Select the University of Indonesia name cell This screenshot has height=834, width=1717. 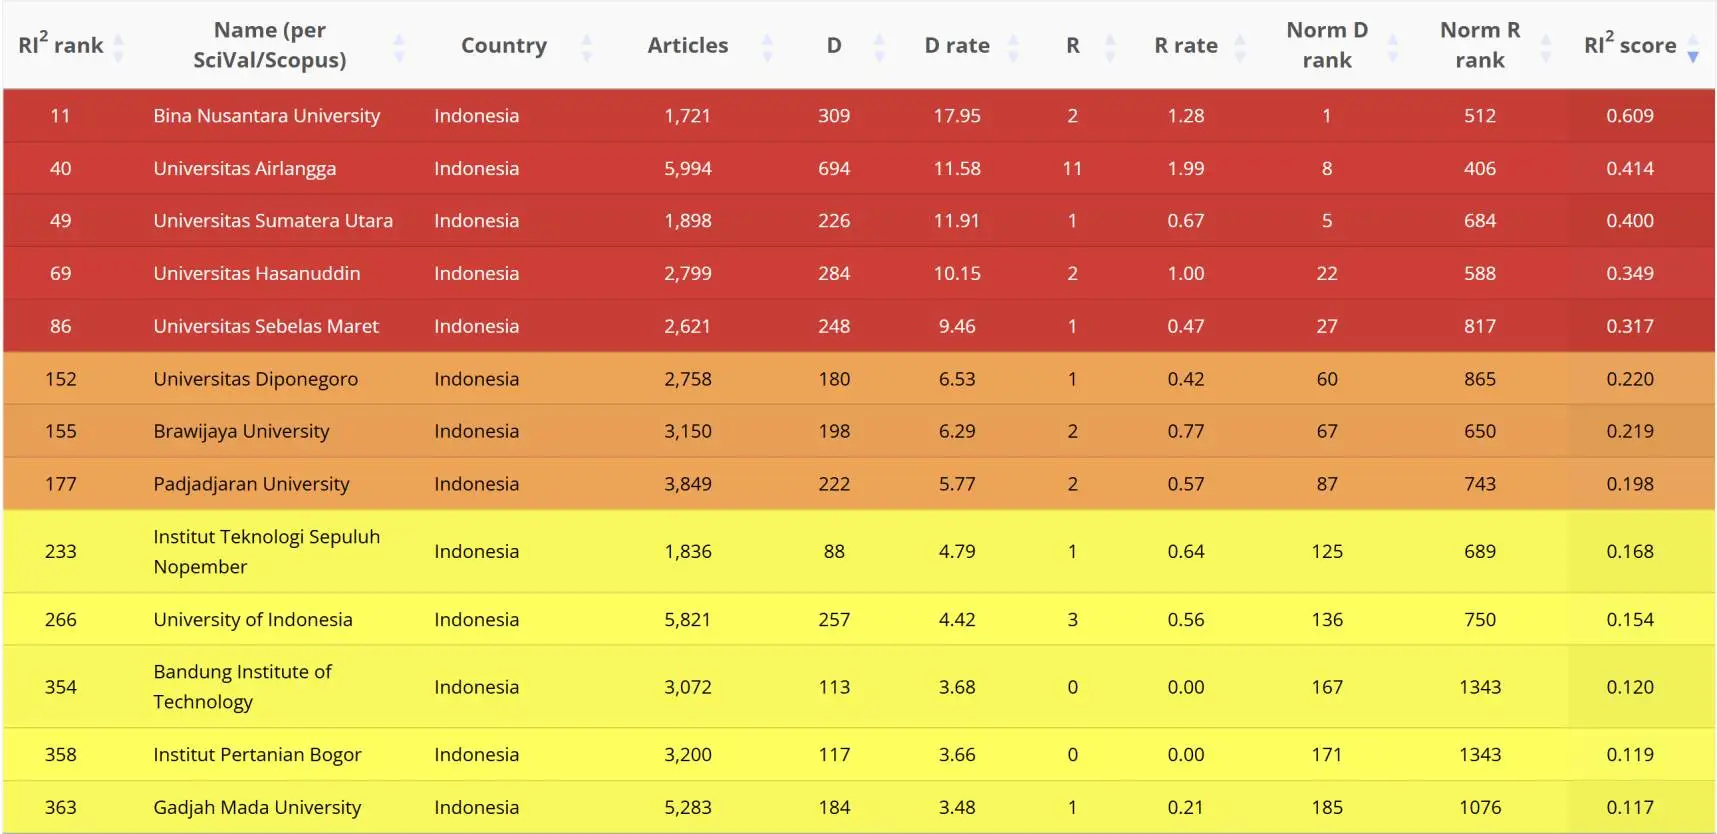253,620
